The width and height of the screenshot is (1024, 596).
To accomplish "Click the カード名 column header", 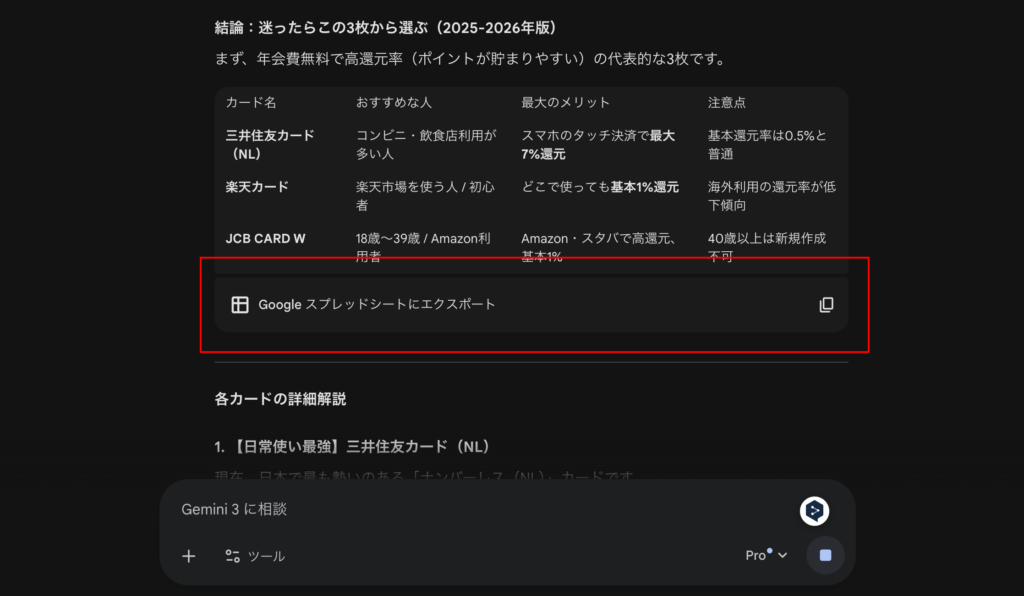I will (251, 103).
